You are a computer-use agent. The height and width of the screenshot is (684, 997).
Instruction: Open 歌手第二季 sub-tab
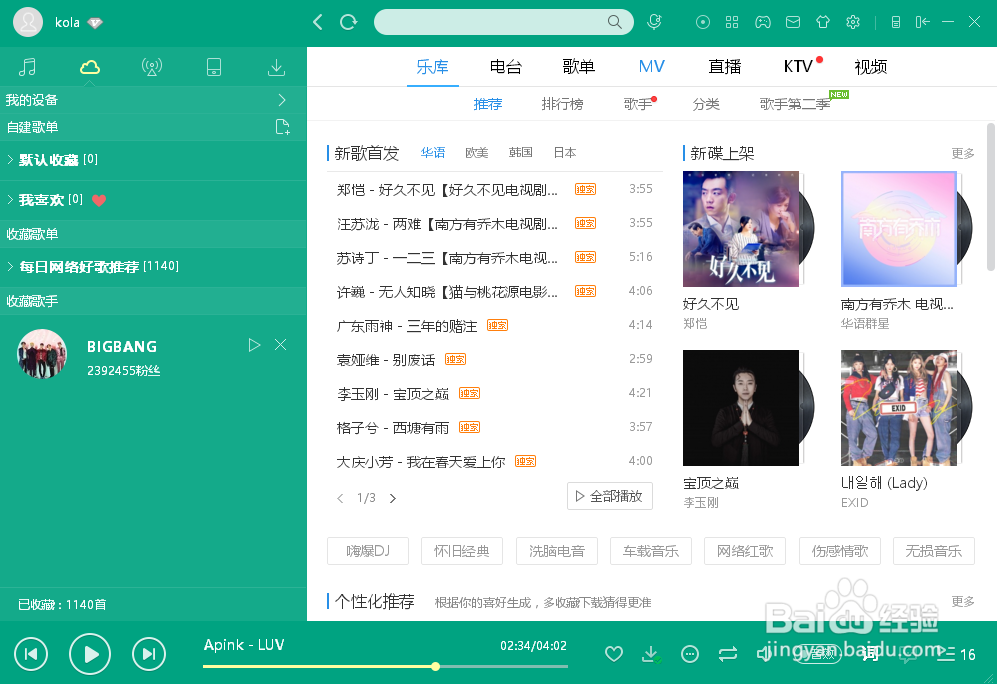point(795,104)
